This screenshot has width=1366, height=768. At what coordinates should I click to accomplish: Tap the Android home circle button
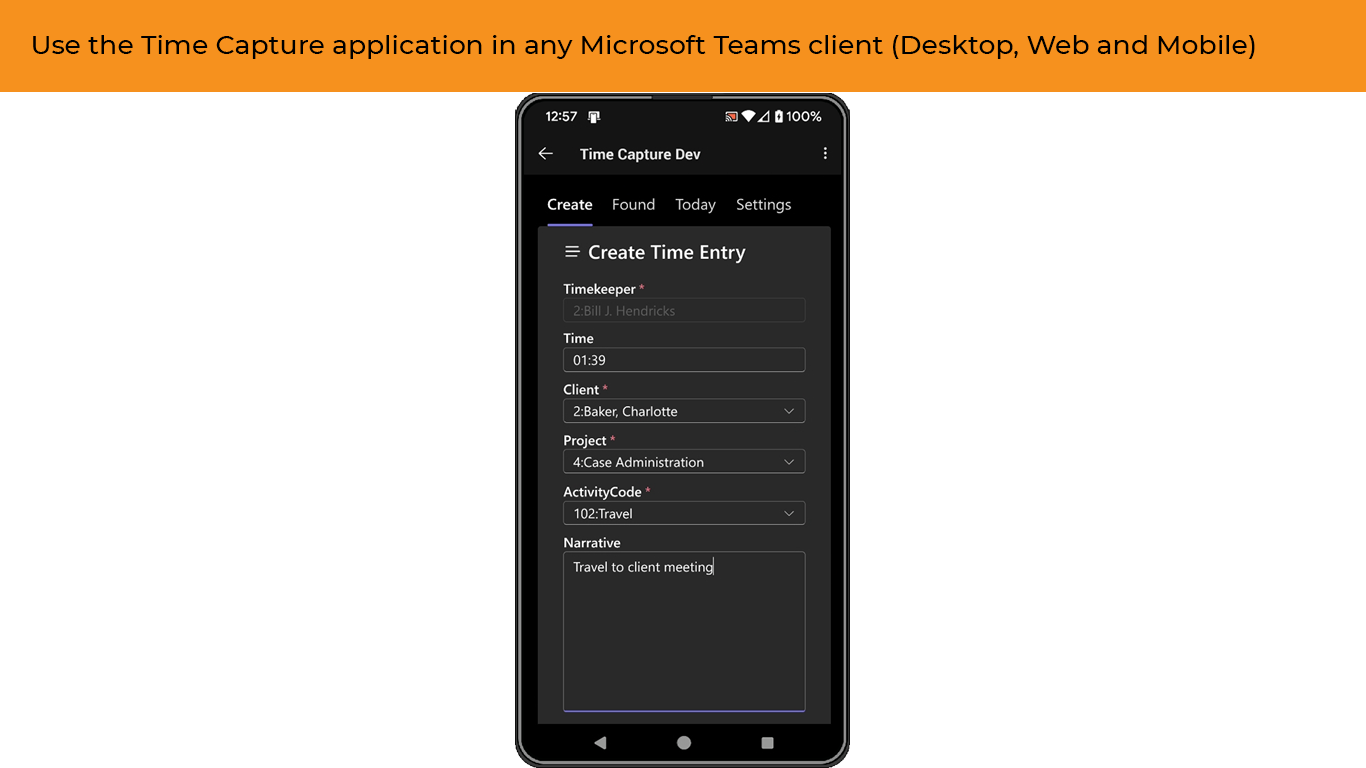[684, 743]
